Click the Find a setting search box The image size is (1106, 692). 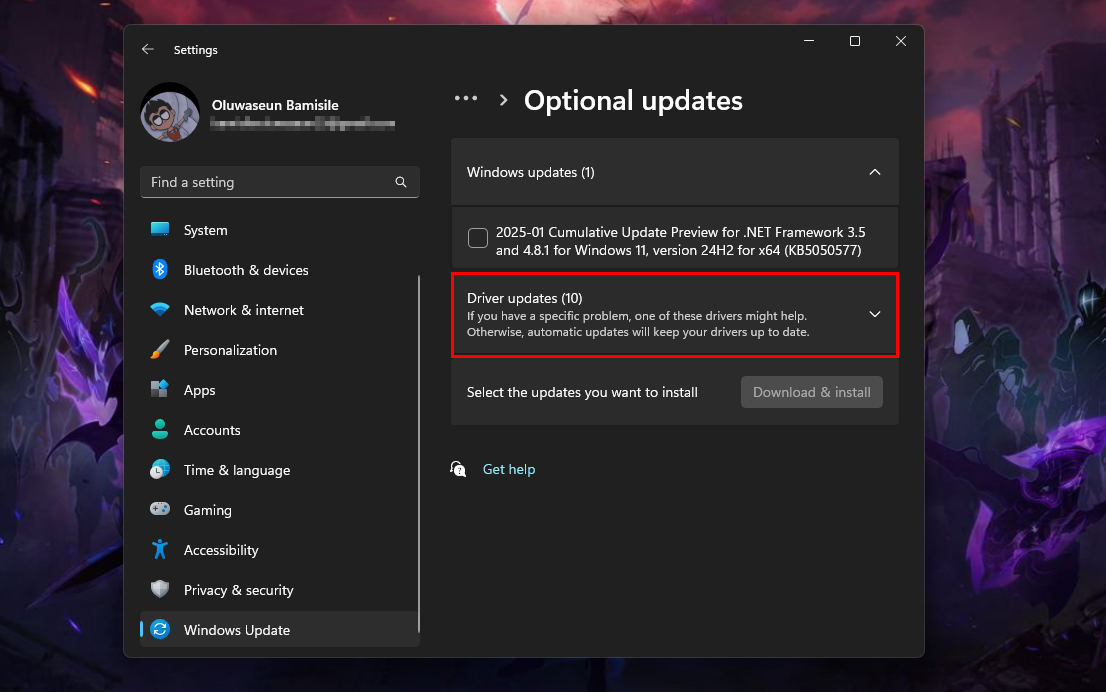(270, 182)
